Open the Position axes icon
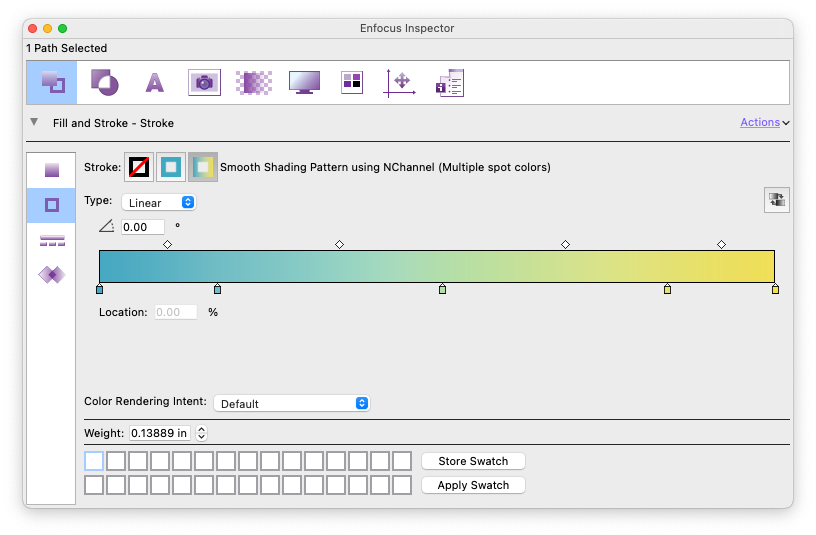 [x=400, y=83]
